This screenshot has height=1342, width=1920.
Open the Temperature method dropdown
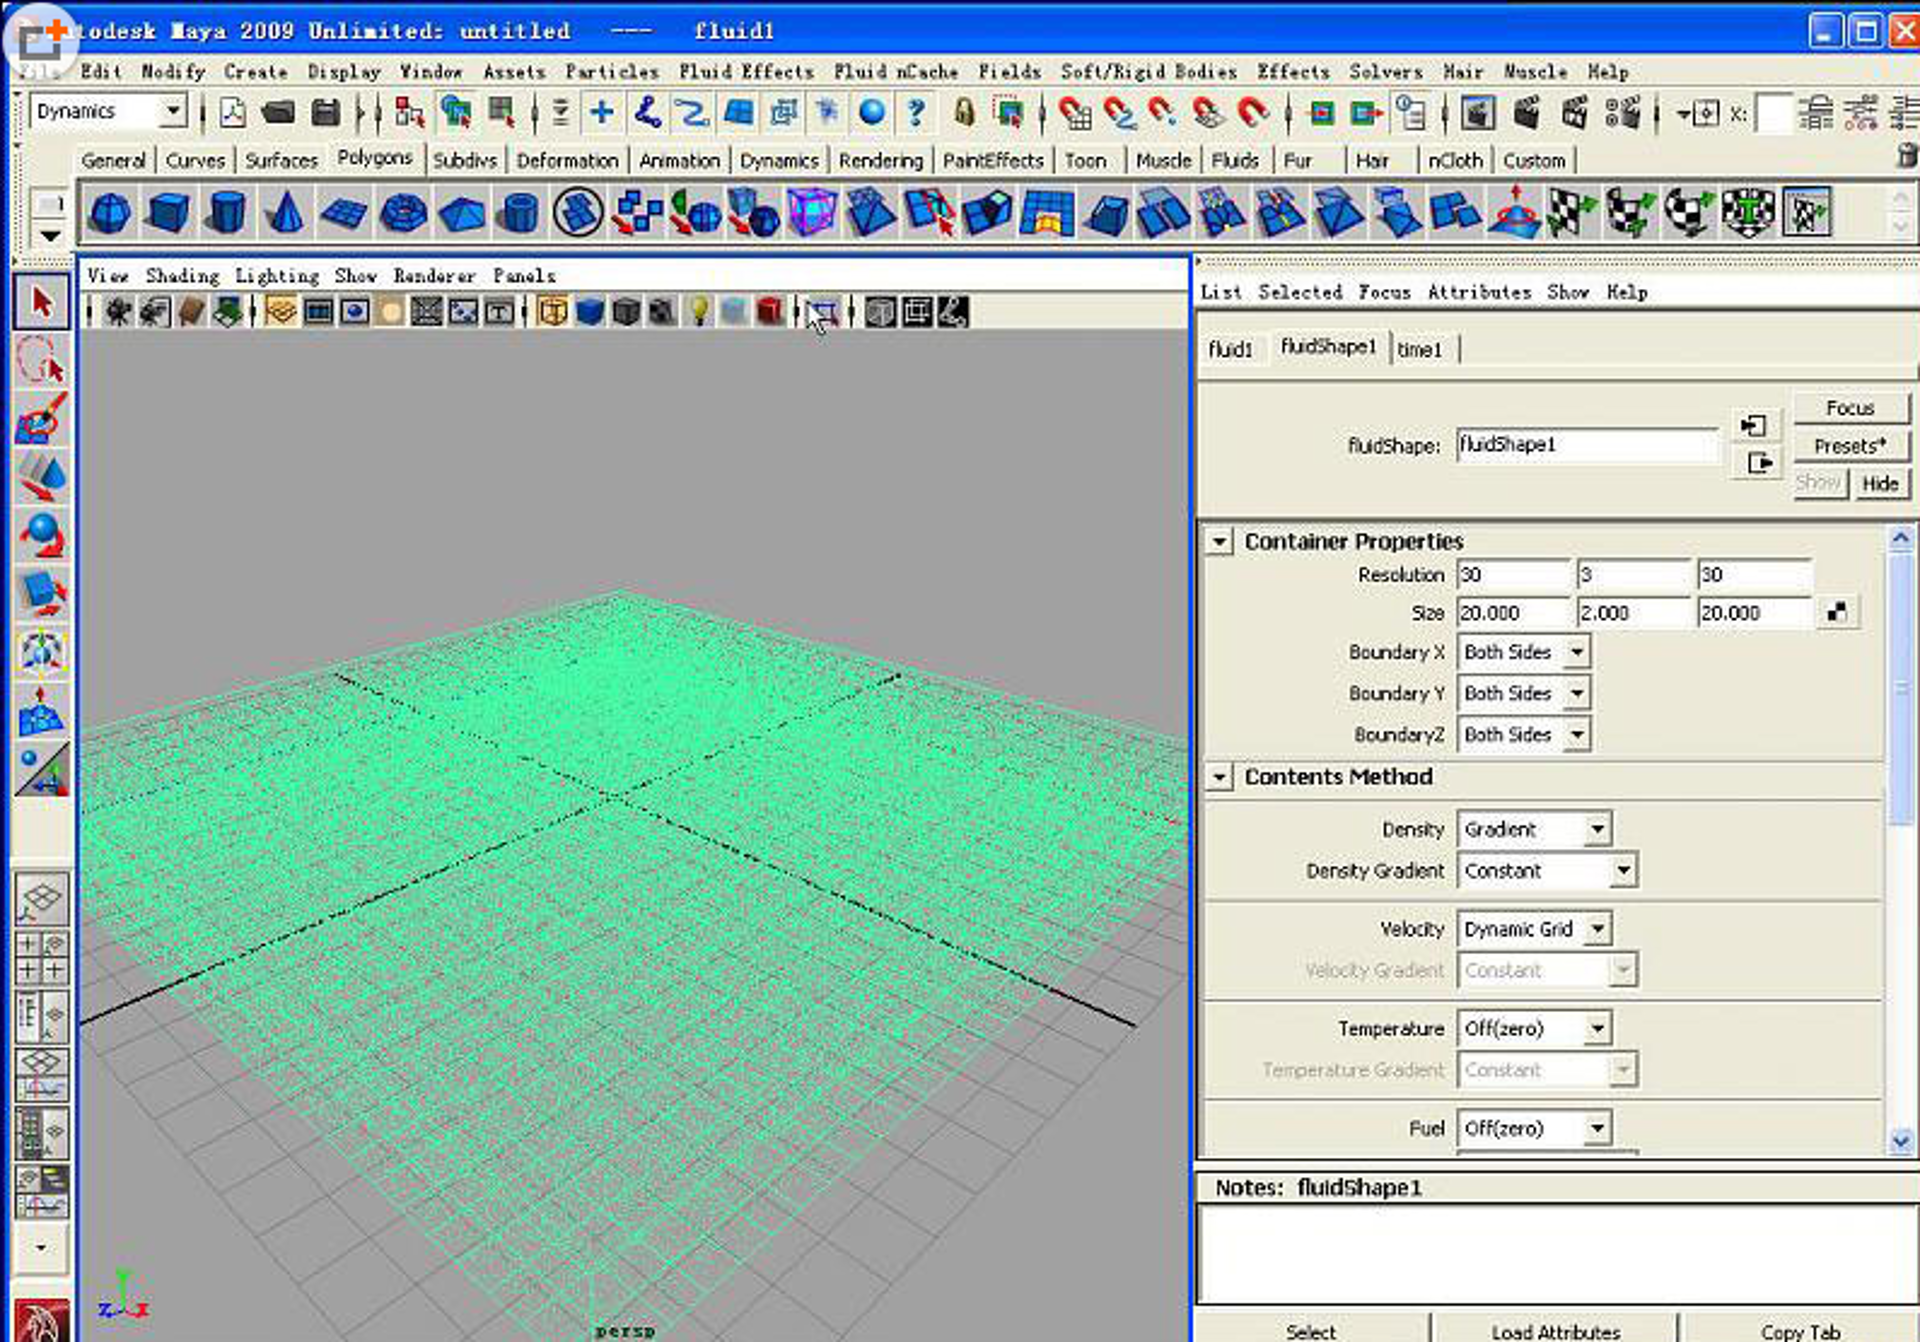click(1535, 1028)
